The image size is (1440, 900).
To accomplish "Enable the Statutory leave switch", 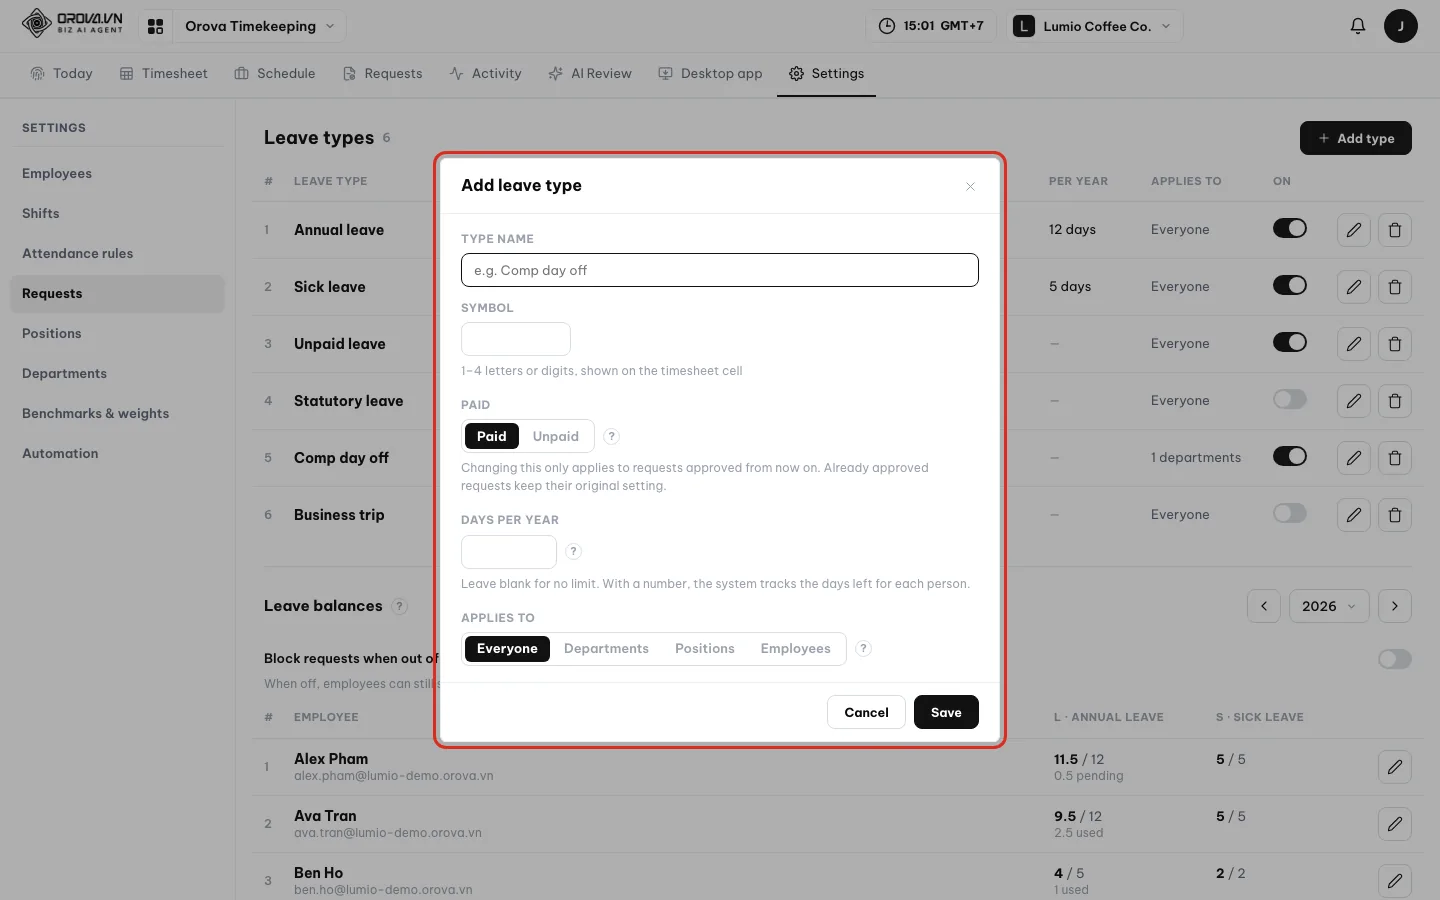I will click(1289, 400).
